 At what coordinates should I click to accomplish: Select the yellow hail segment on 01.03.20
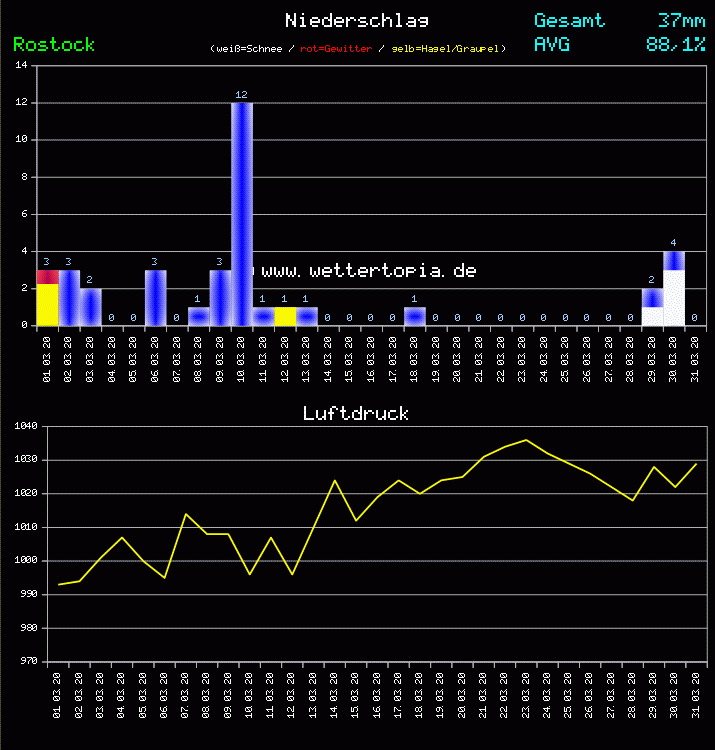click(47, 305)
